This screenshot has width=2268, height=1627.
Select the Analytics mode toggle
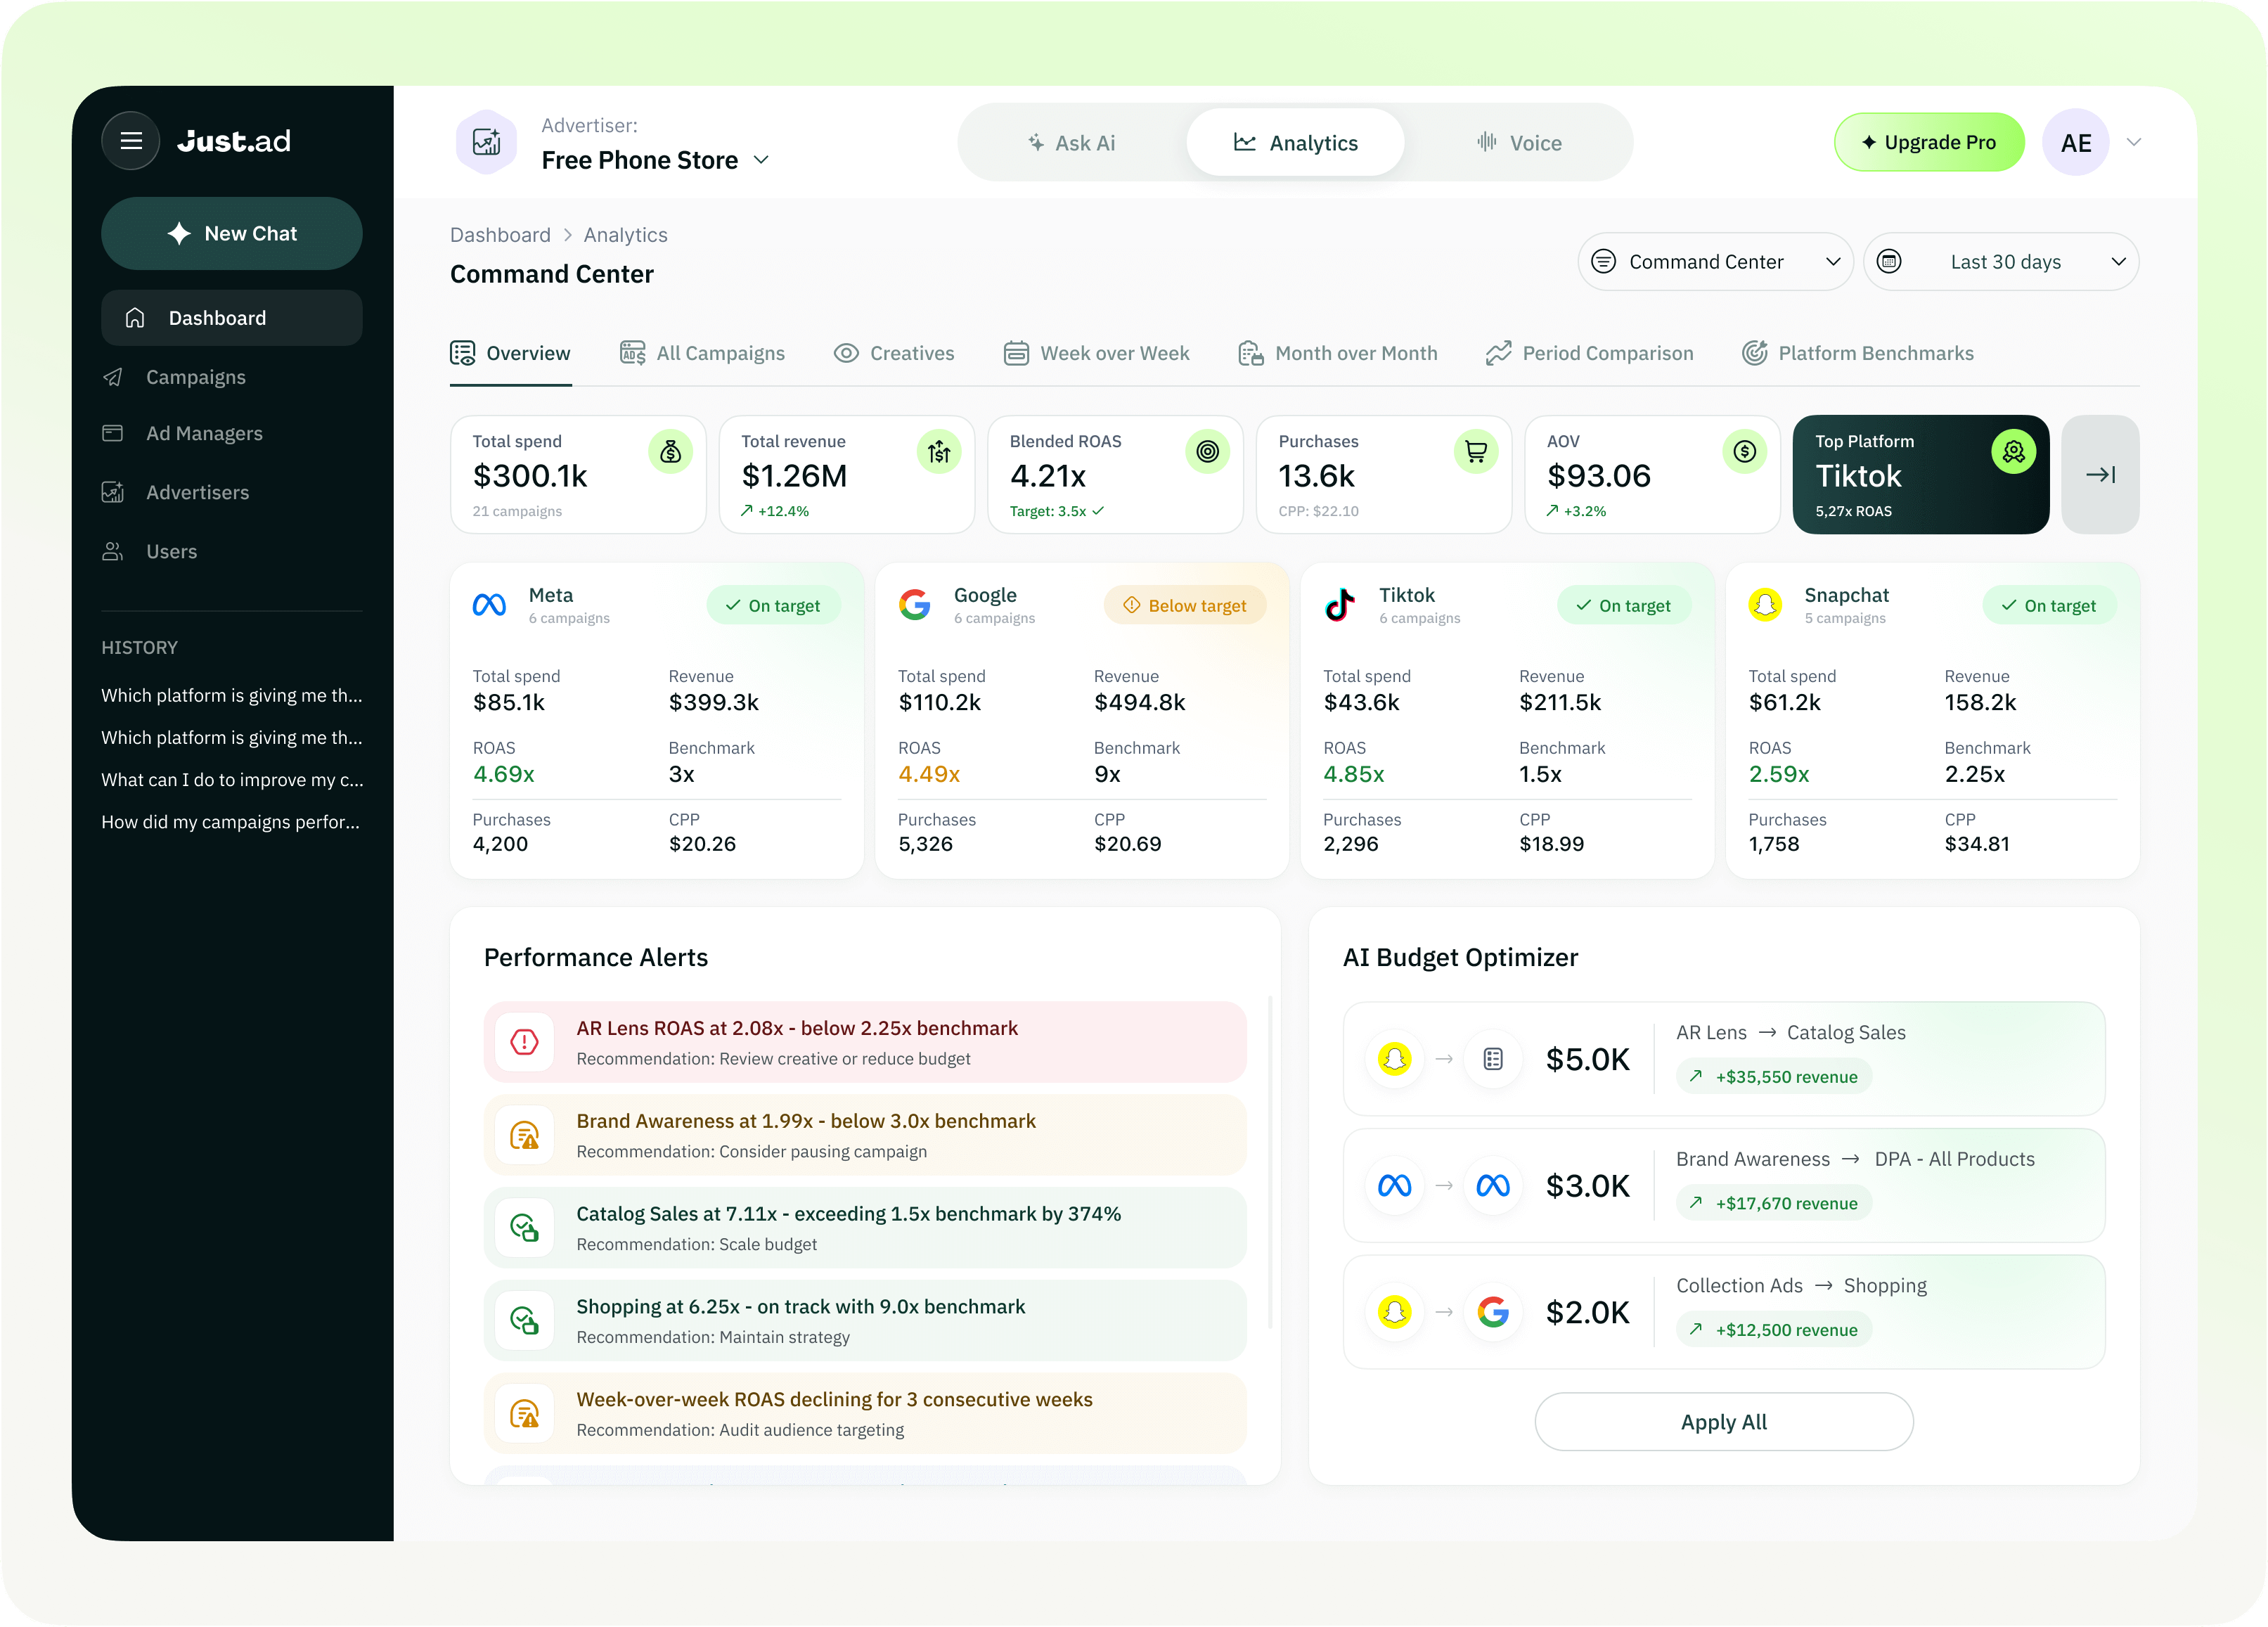tap(1295, 143)
